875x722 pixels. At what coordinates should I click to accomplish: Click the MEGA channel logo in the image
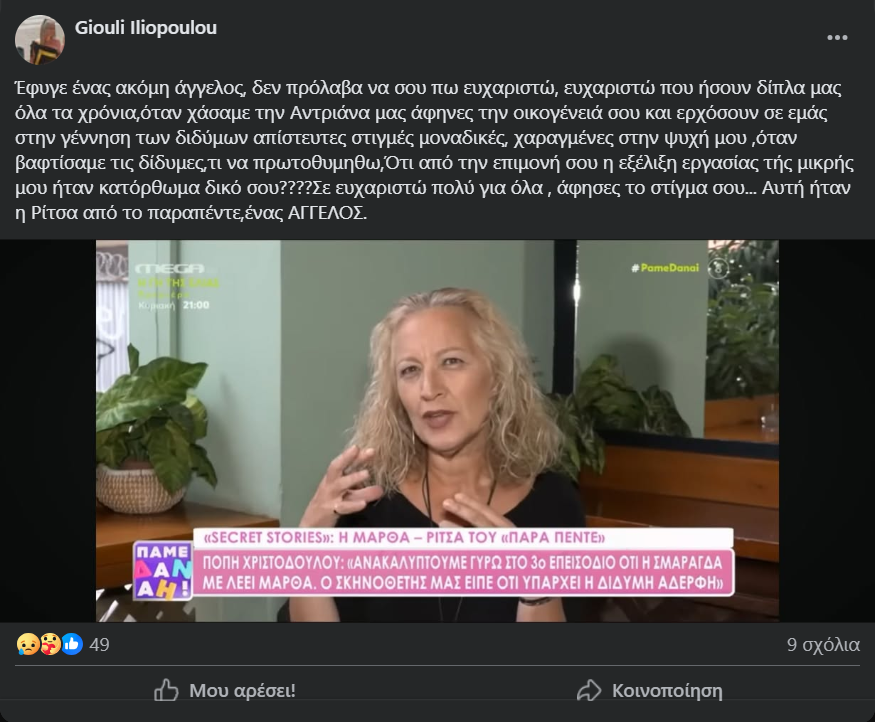(x=170, y=269)
